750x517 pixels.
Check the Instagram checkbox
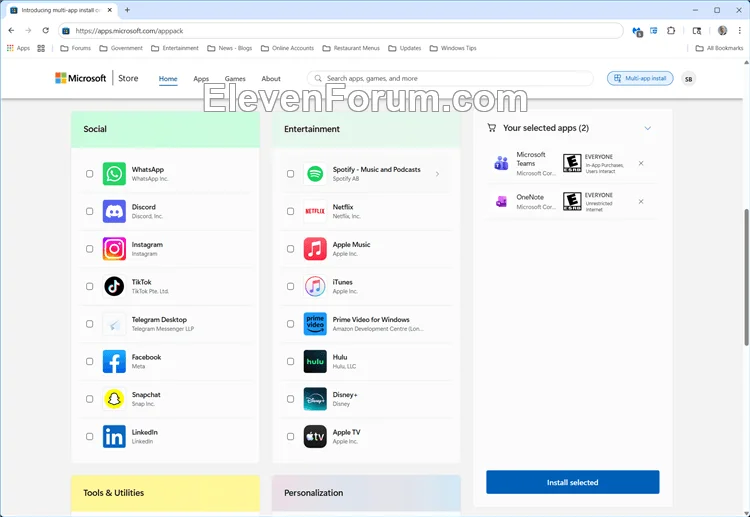point(89,249)
